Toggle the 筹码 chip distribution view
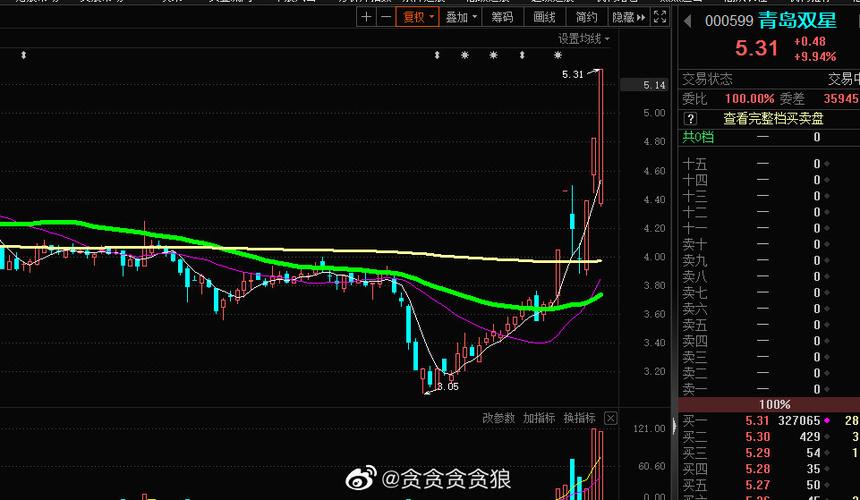The image size is (860, 500). click(x=502, y=17)
